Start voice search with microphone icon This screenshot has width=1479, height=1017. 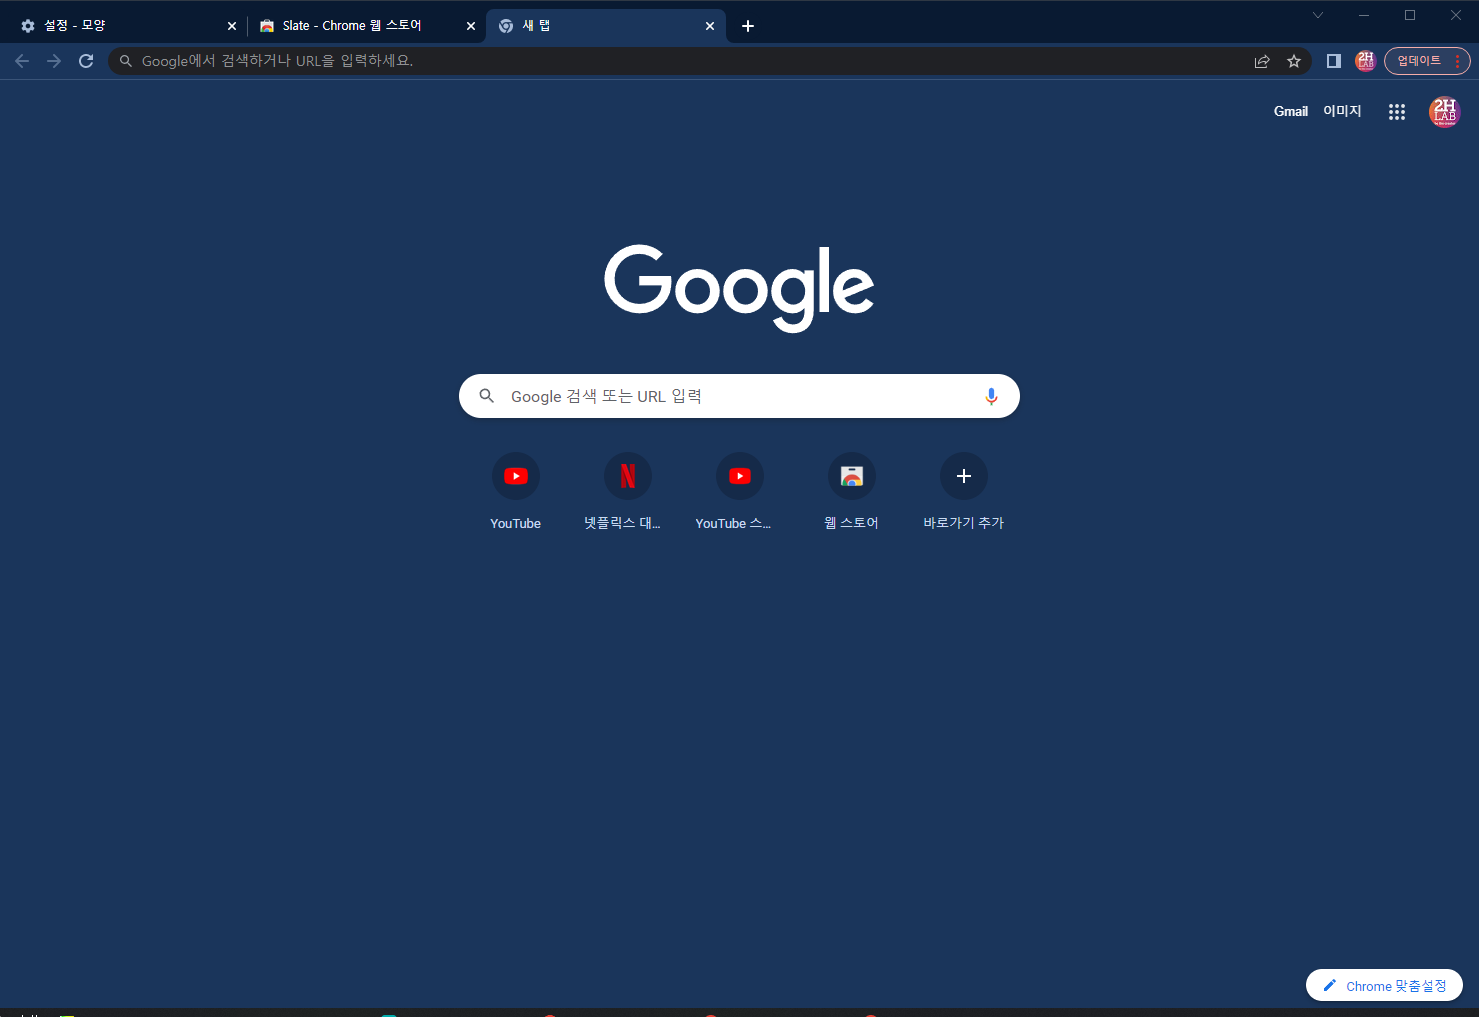coord(991,396)
